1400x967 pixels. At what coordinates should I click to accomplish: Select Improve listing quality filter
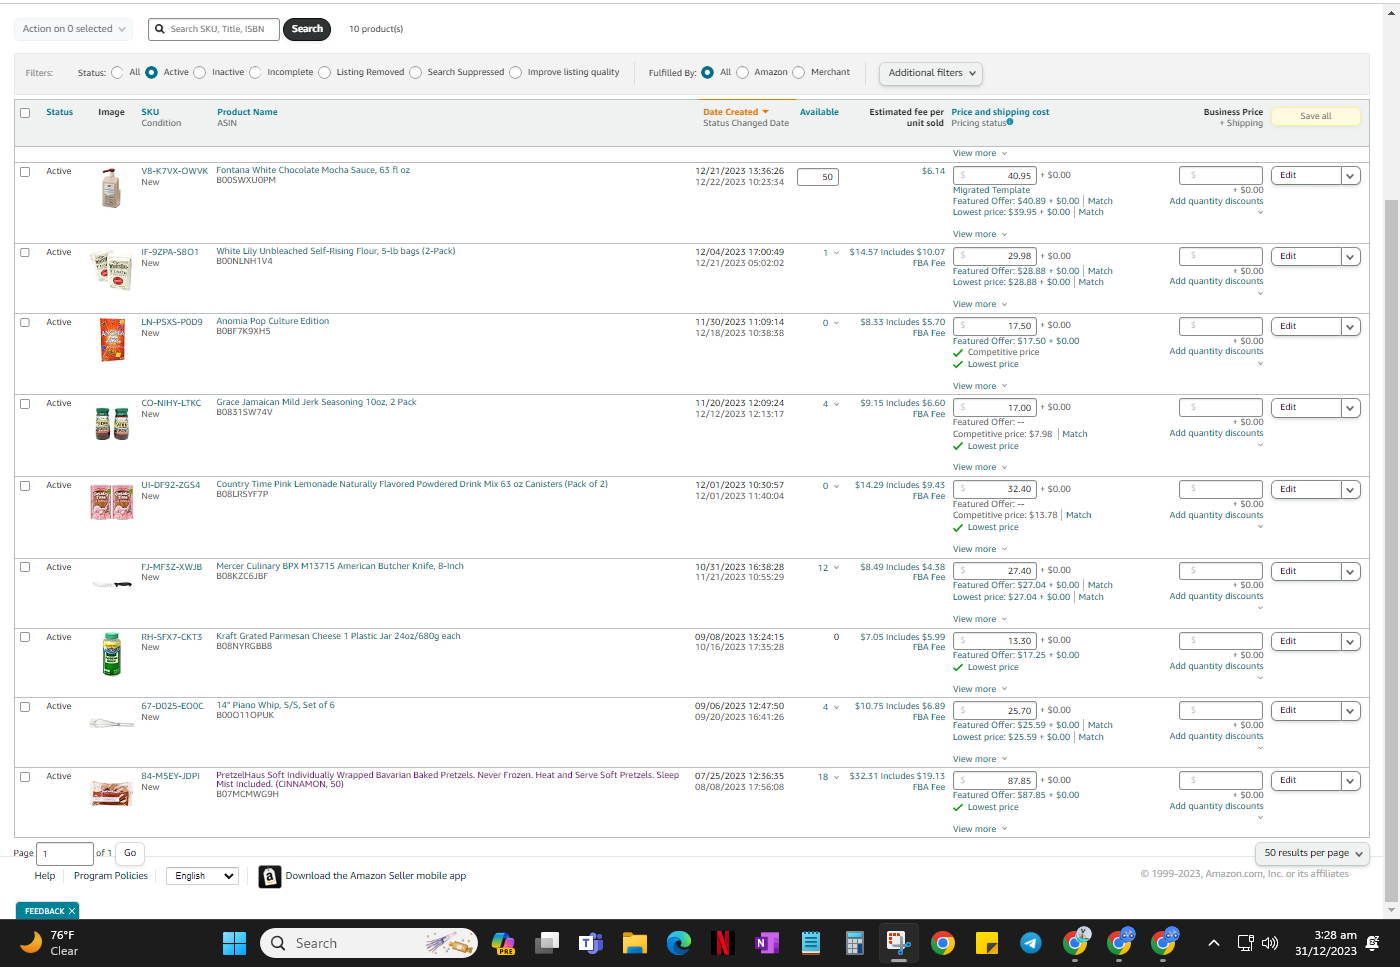(515, 72)
